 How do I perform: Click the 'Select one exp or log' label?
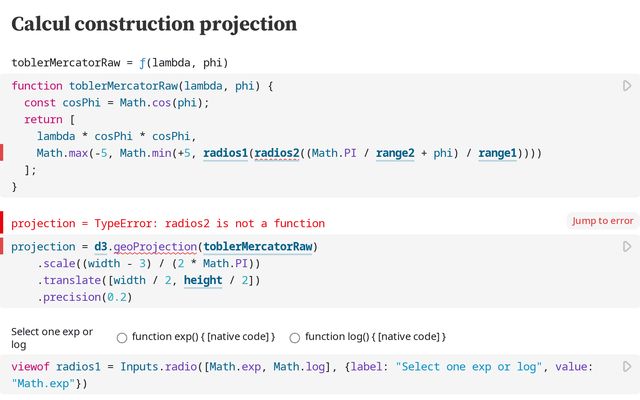(52, 337)
